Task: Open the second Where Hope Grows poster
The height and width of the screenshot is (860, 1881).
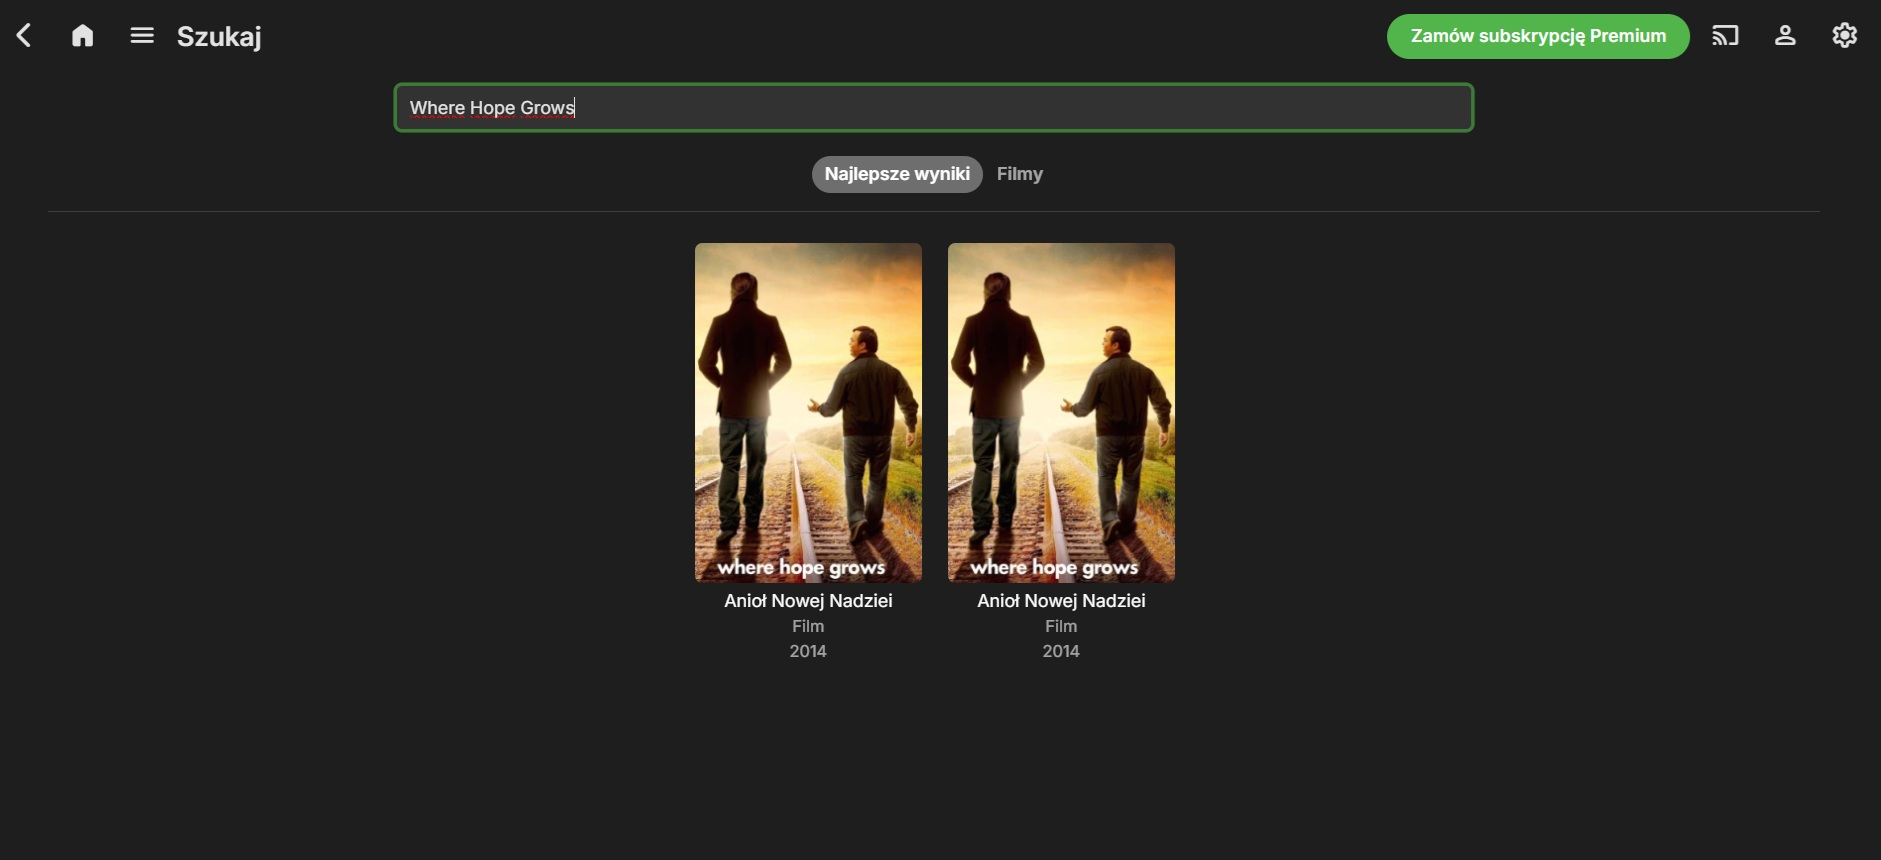Action: (x=1061, y=412)
